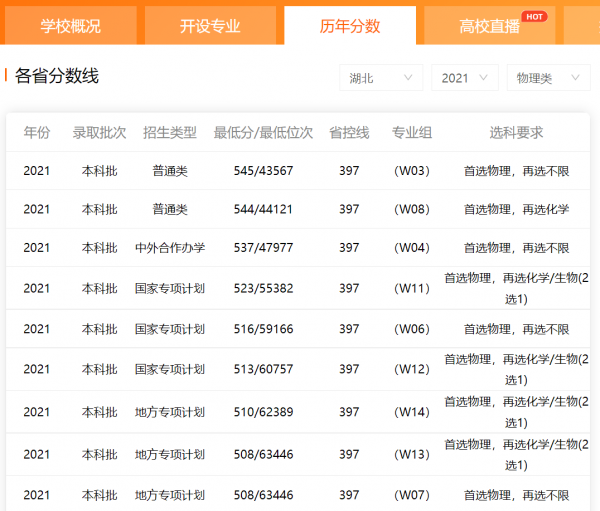Click the (W13) group cell
600x511 pixels.
[x=412, y=454]
